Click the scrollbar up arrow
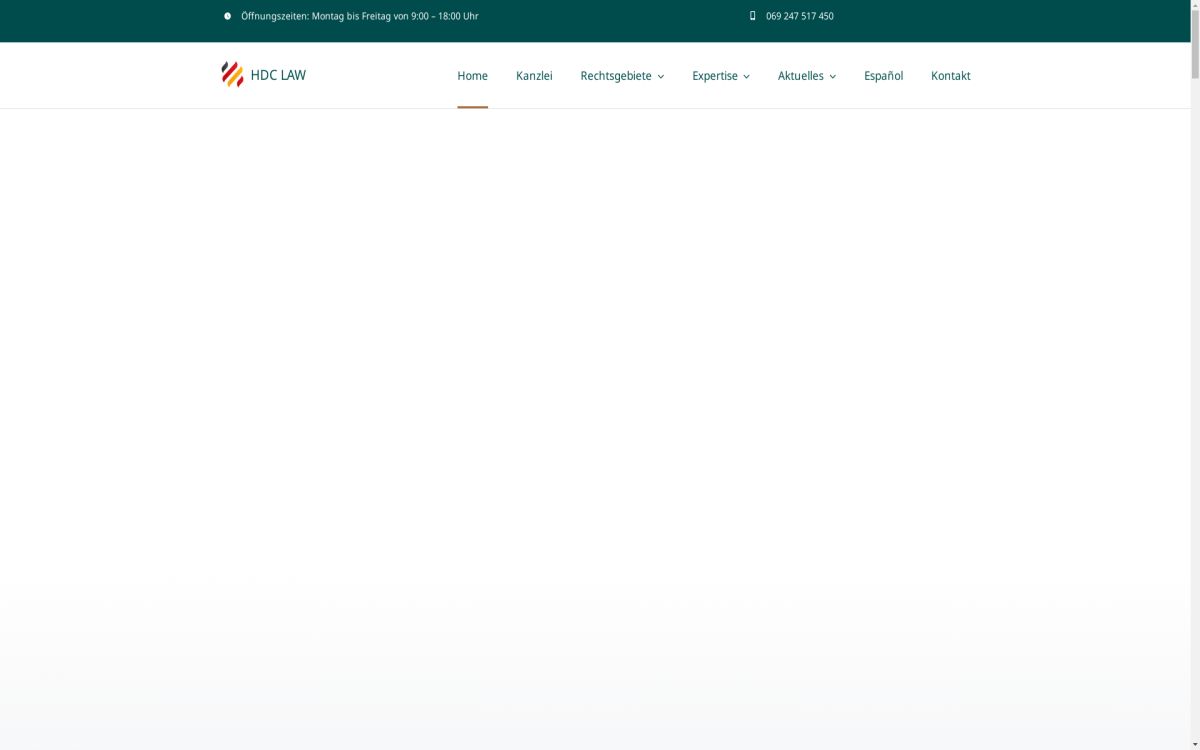This screenshot has width=1200, height=750. click(x=1195, y=6)
